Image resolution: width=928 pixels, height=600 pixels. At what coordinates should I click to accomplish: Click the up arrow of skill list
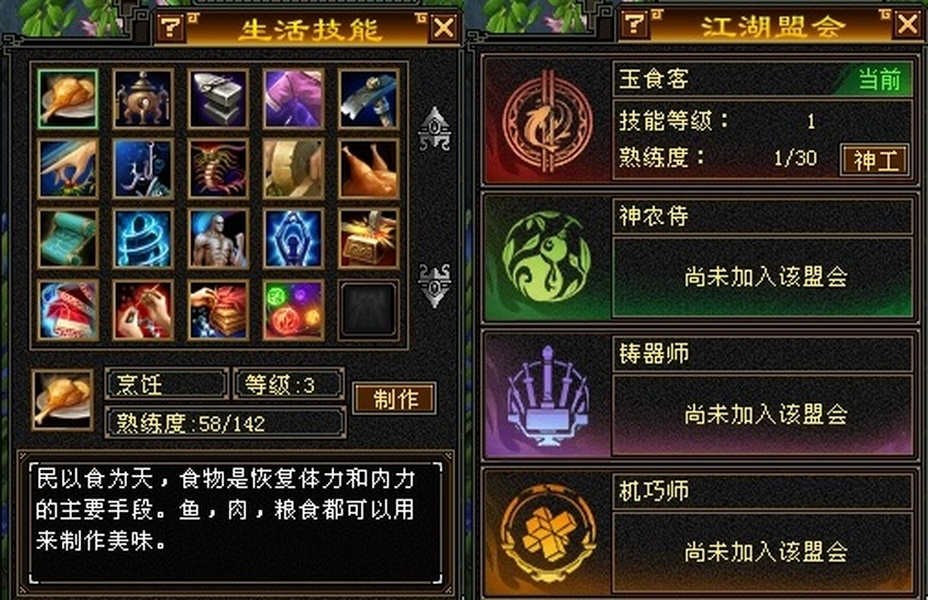click(x=435, y=129)
